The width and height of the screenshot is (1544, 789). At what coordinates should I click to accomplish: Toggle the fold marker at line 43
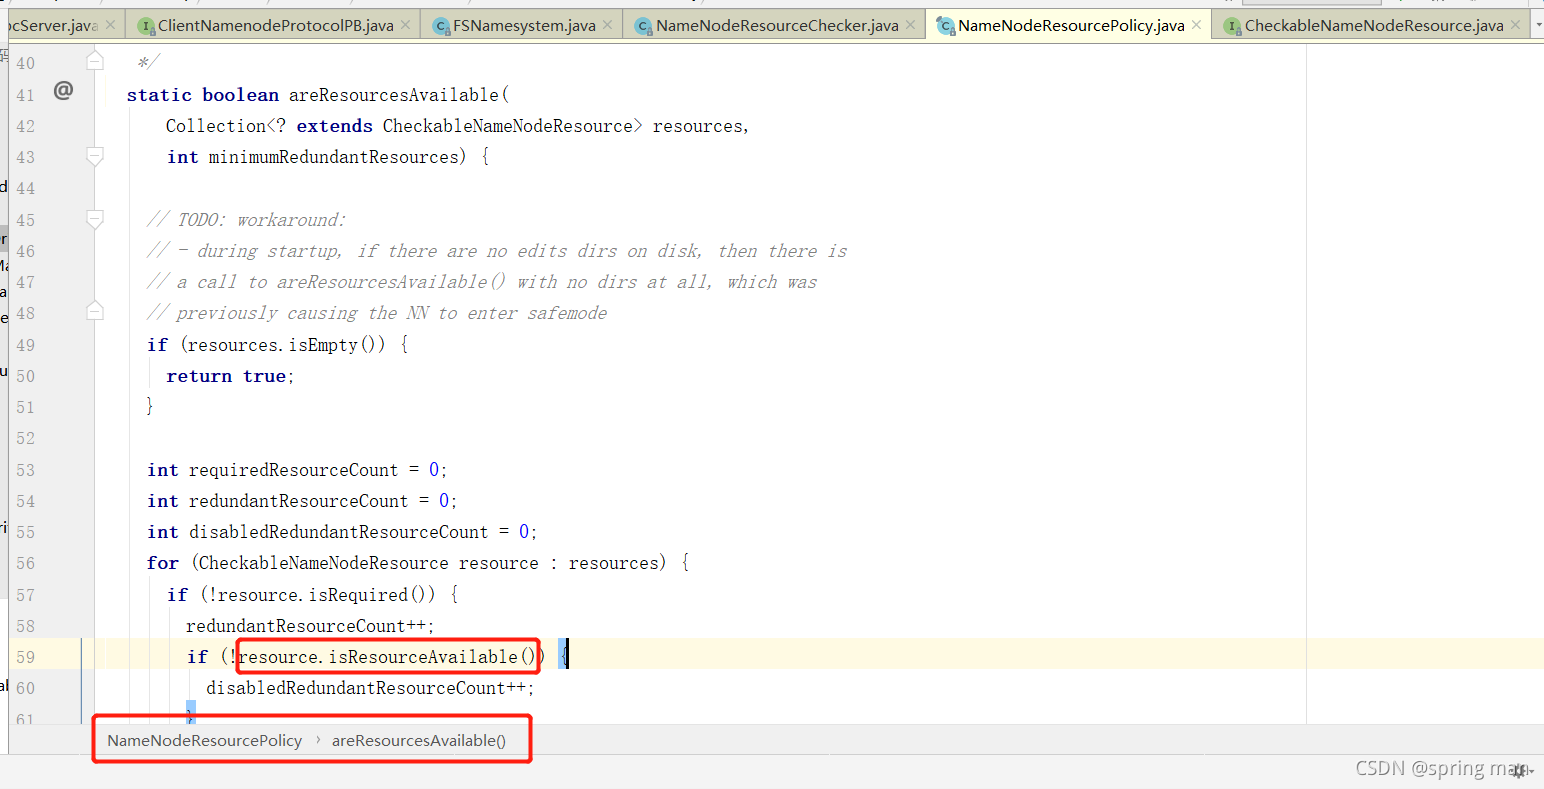pyautogui.click(x=95, y=156)
